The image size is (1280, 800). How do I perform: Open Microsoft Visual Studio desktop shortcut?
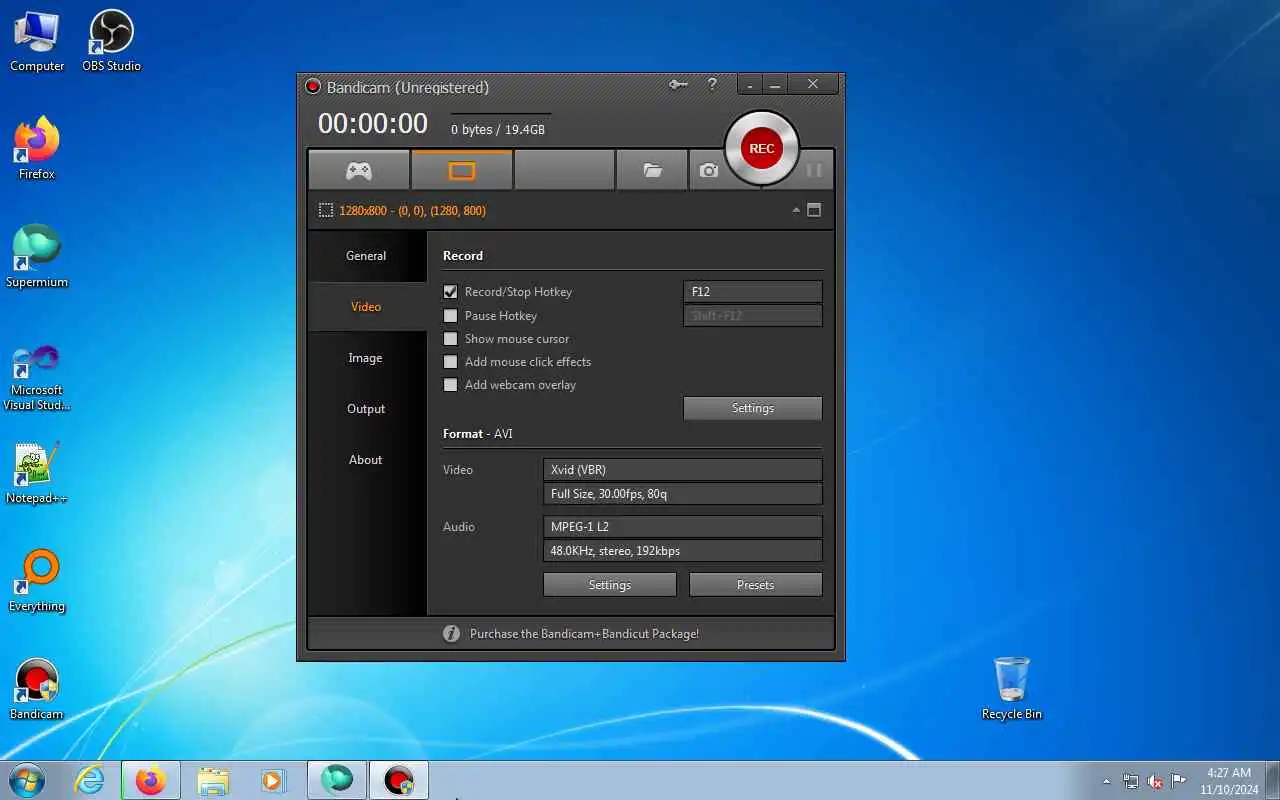(37, 378)
